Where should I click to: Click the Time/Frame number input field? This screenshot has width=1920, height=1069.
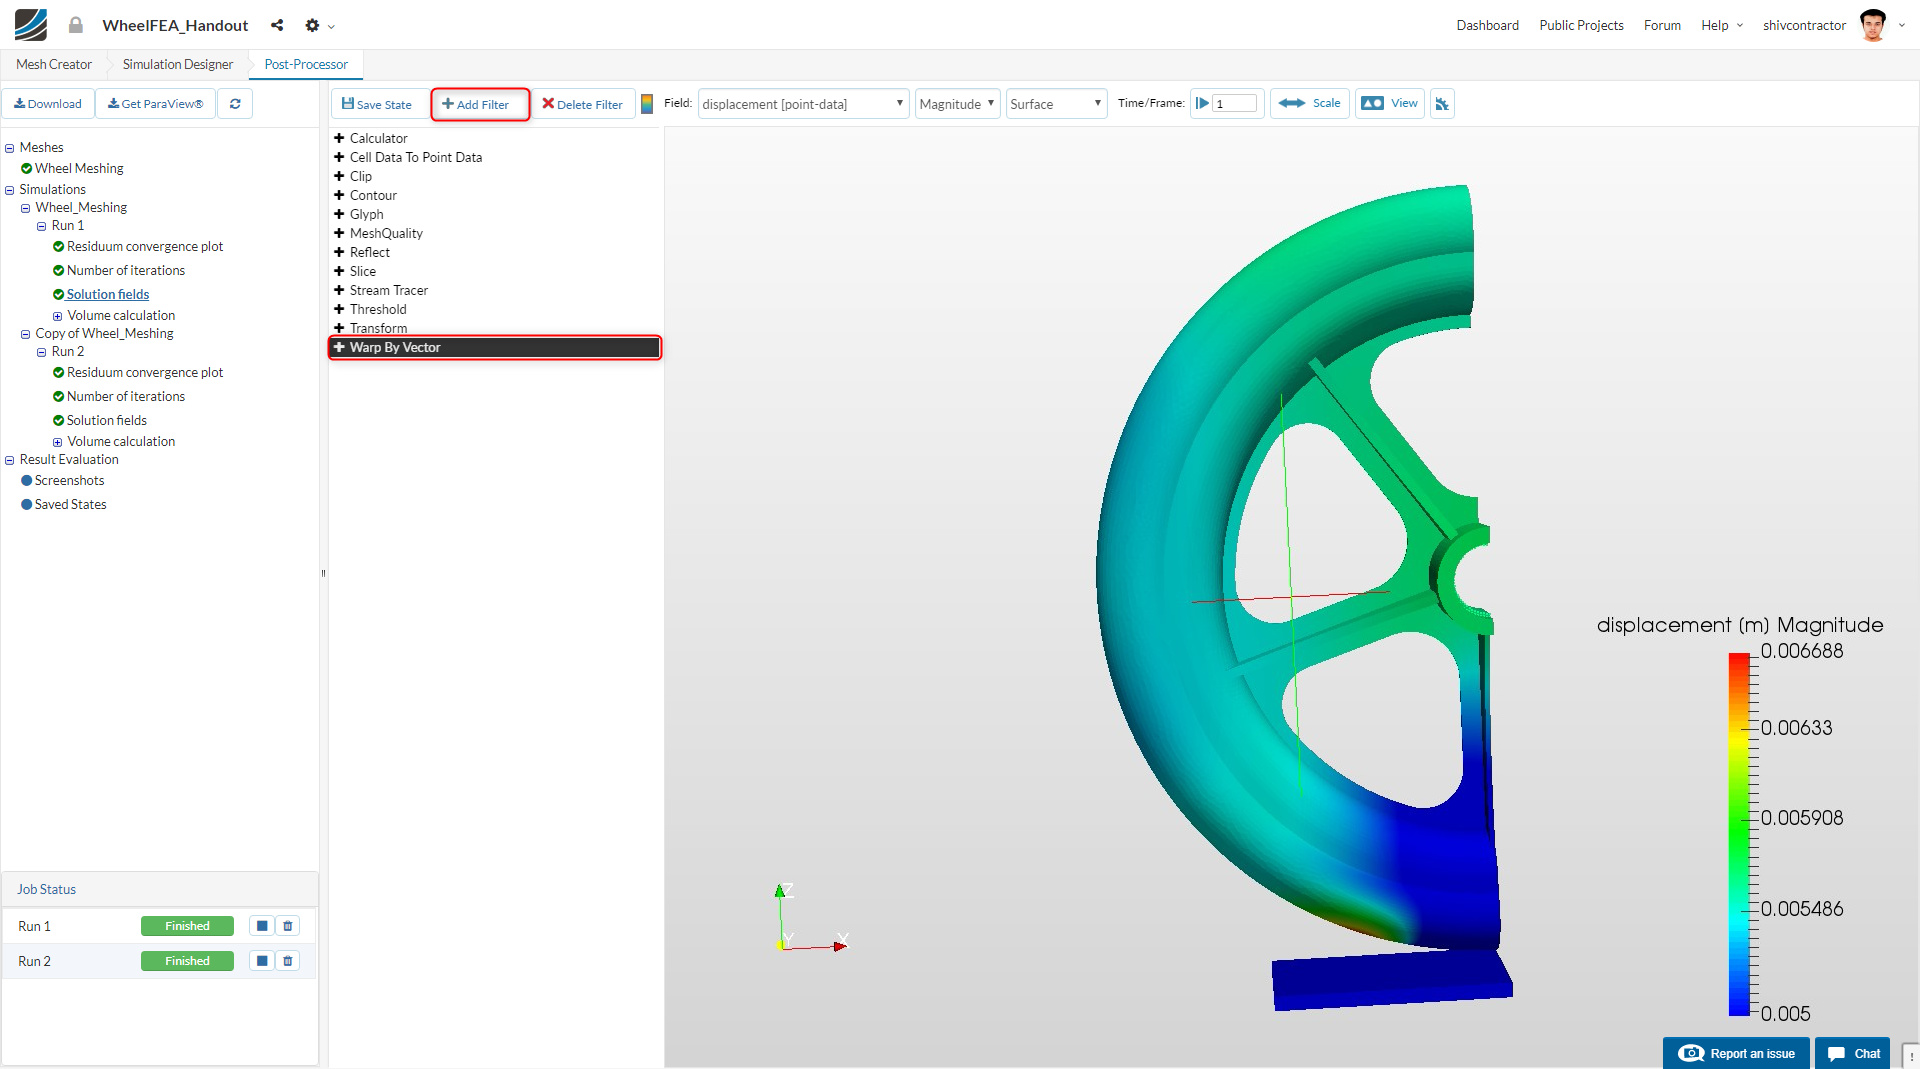[x=1234, y=104]
